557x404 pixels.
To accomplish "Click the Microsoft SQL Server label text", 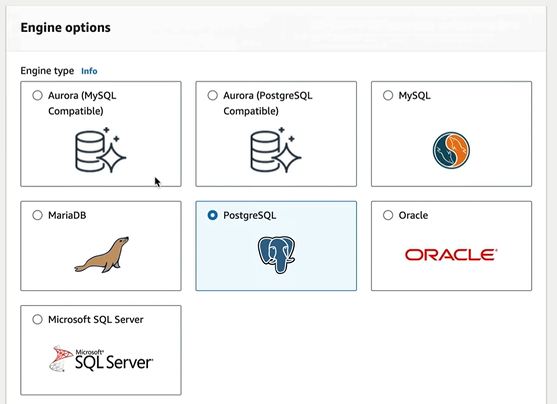I will click(x=96, y=319).
